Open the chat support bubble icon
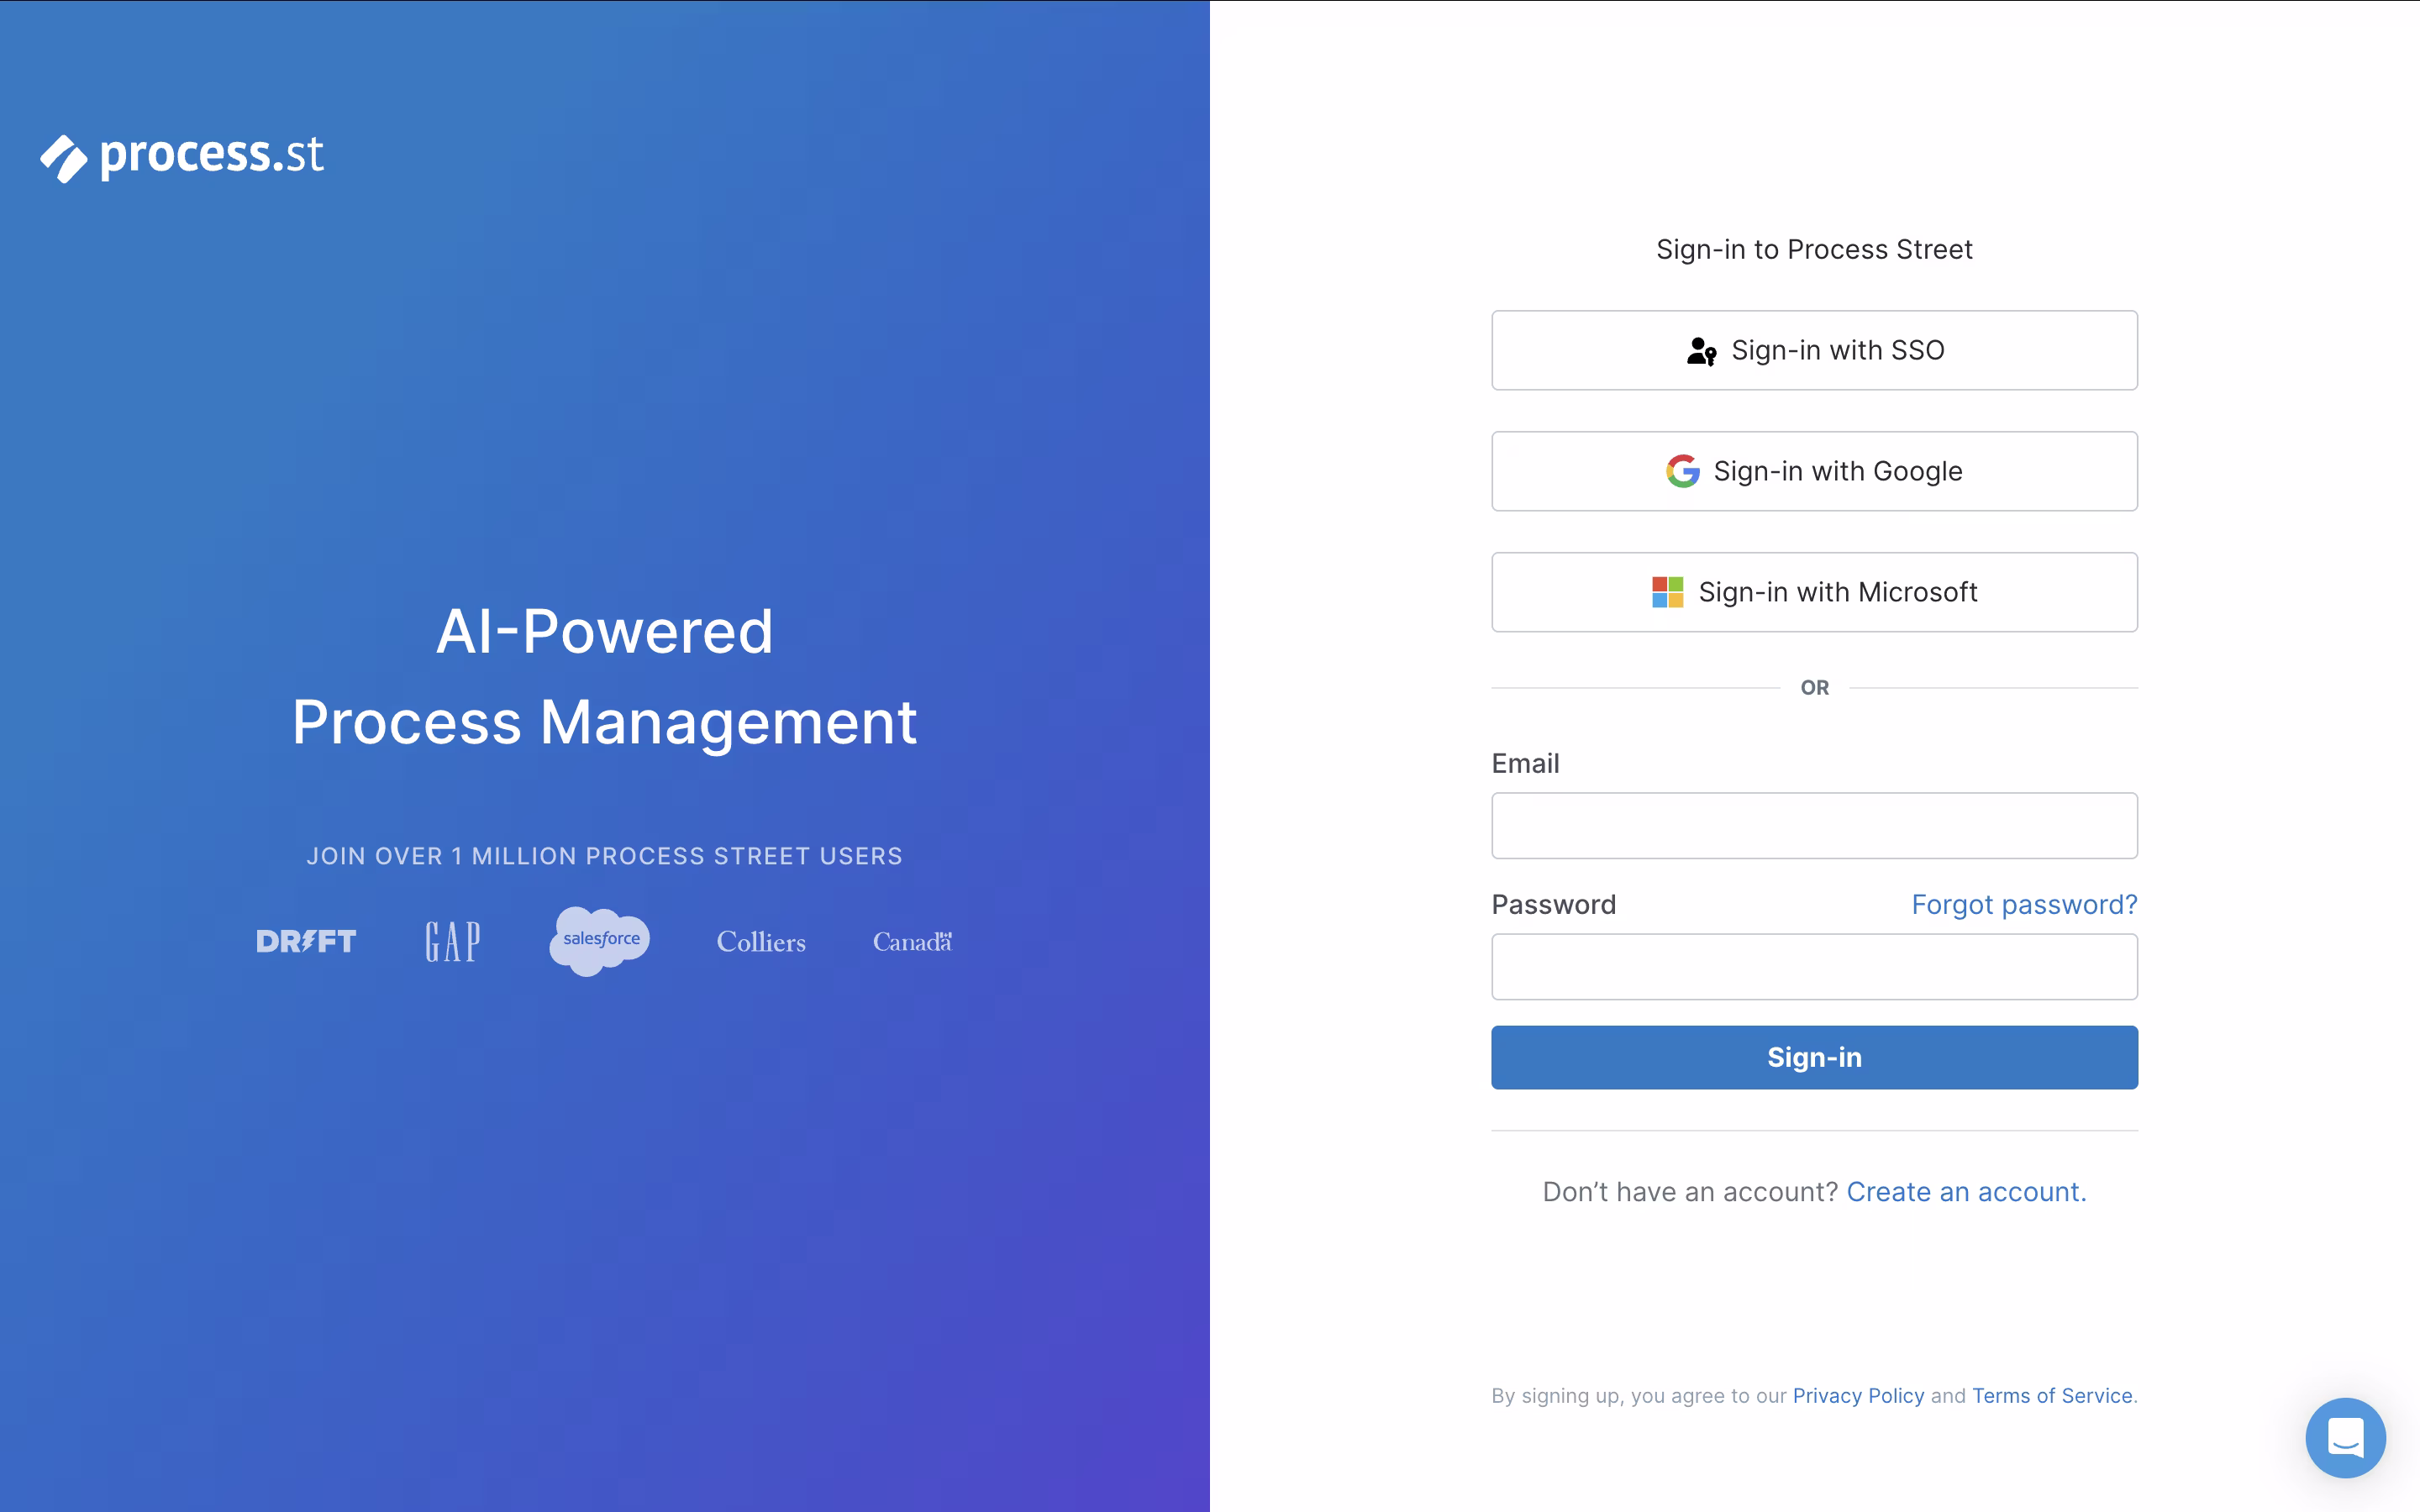2420x1512 pixels. point(2345,1437)
